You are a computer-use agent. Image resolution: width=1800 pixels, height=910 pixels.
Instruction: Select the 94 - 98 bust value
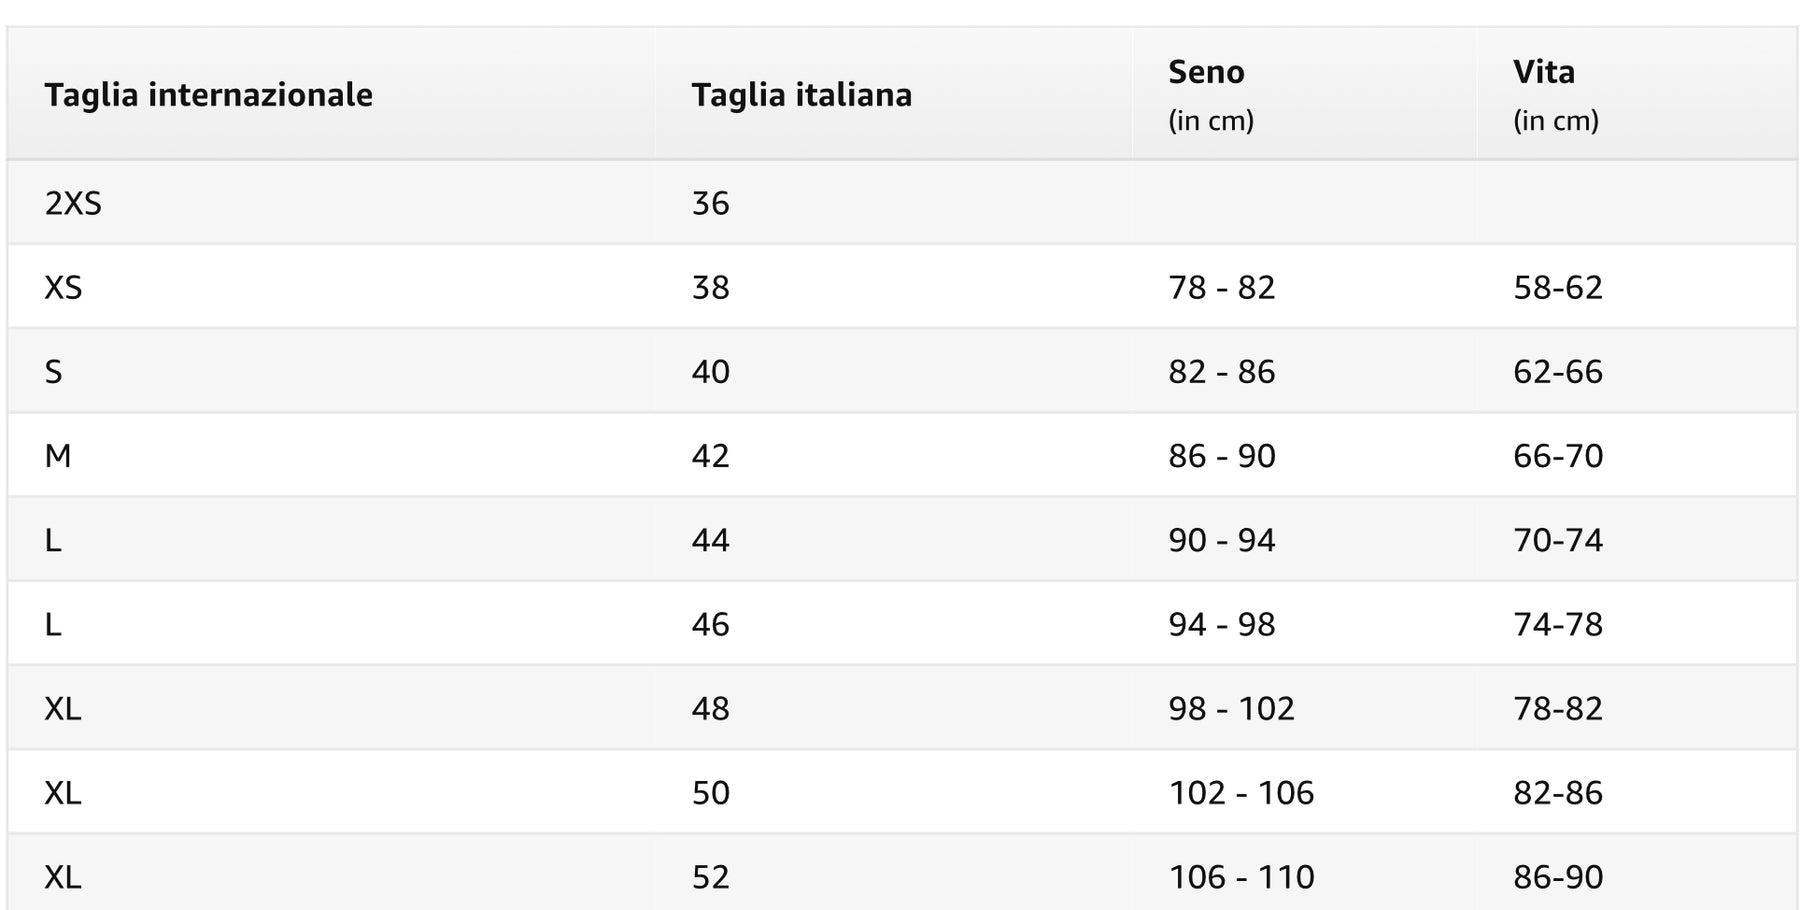1221,624
